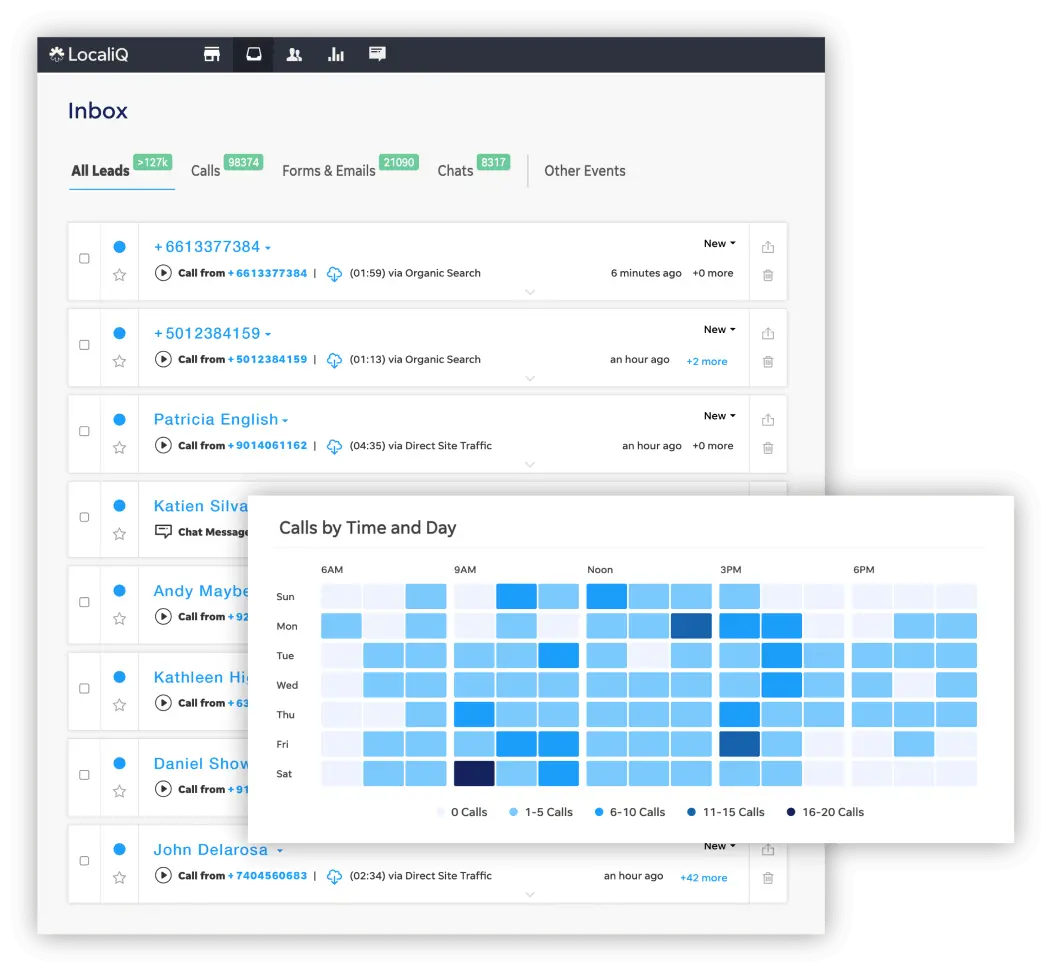Play the call recording from +5012384159
The width and height of the screenshot is (1053, 974).
(x=163, y=359)
